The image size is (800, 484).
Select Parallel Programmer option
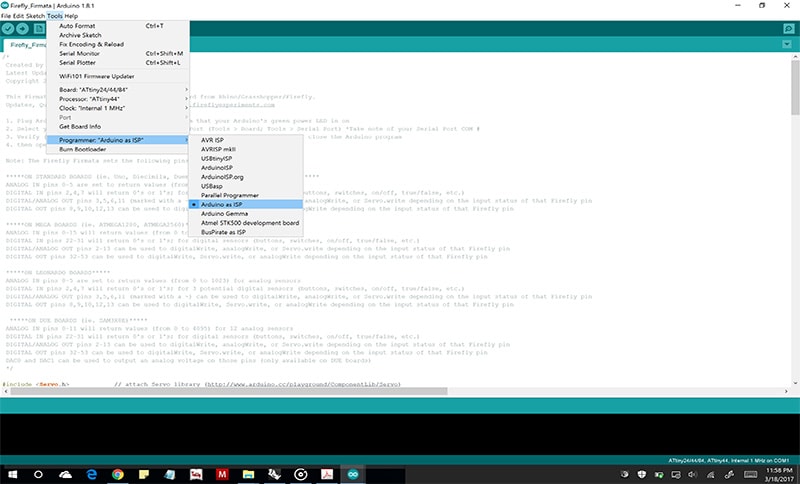246,195
